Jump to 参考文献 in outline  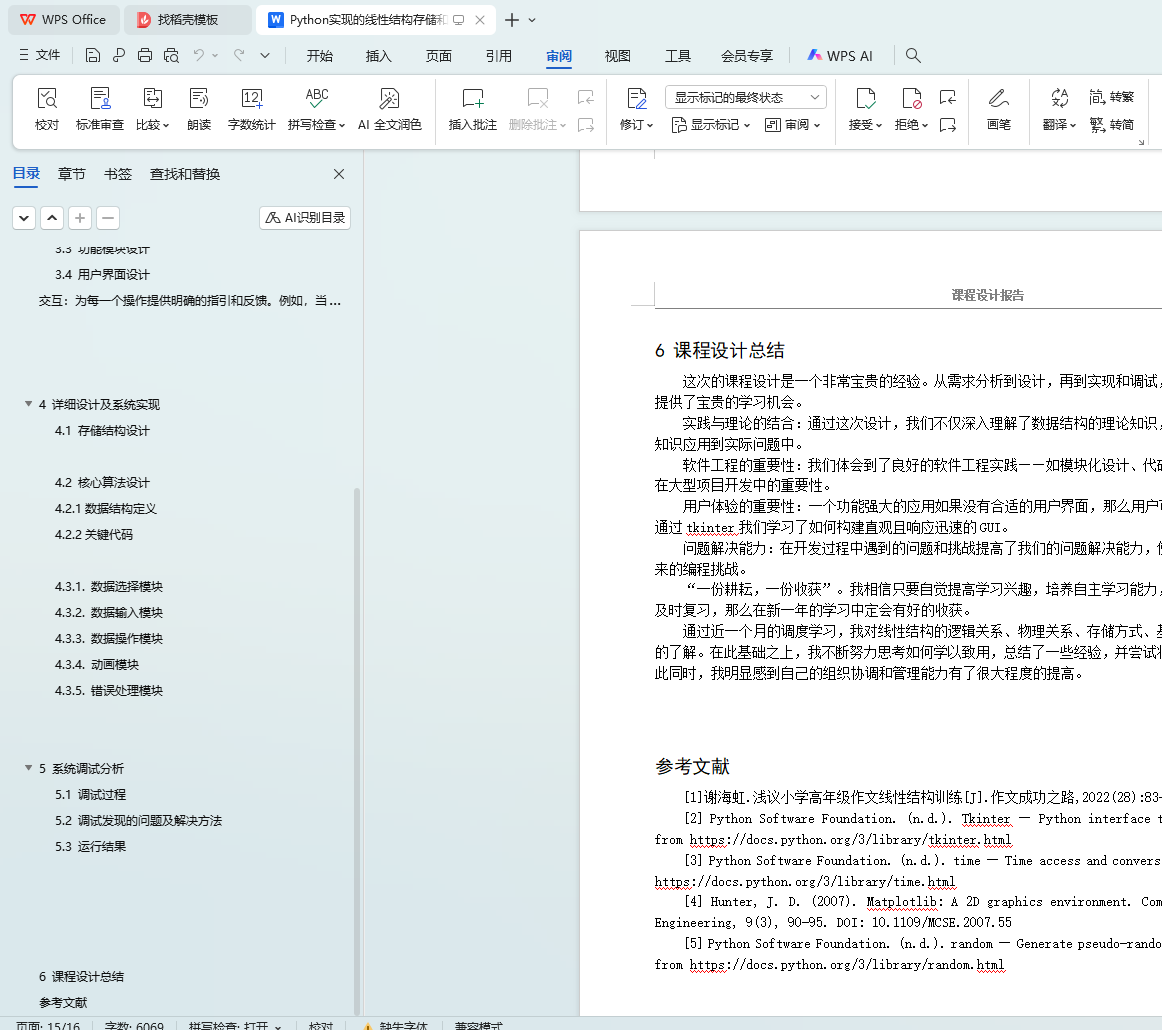coord(63,1003)
